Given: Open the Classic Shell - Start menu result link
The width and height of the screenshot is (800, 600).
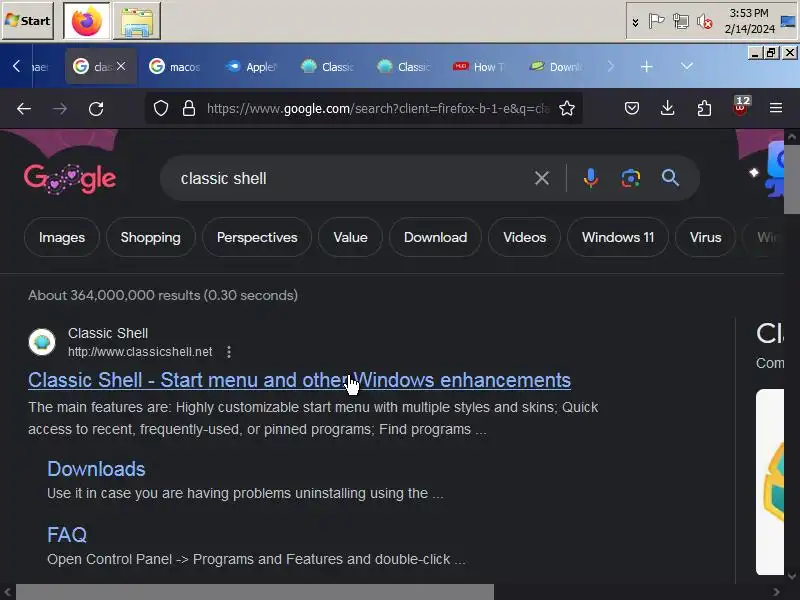Looking at the screenshot, I should (x=299, y=380).
